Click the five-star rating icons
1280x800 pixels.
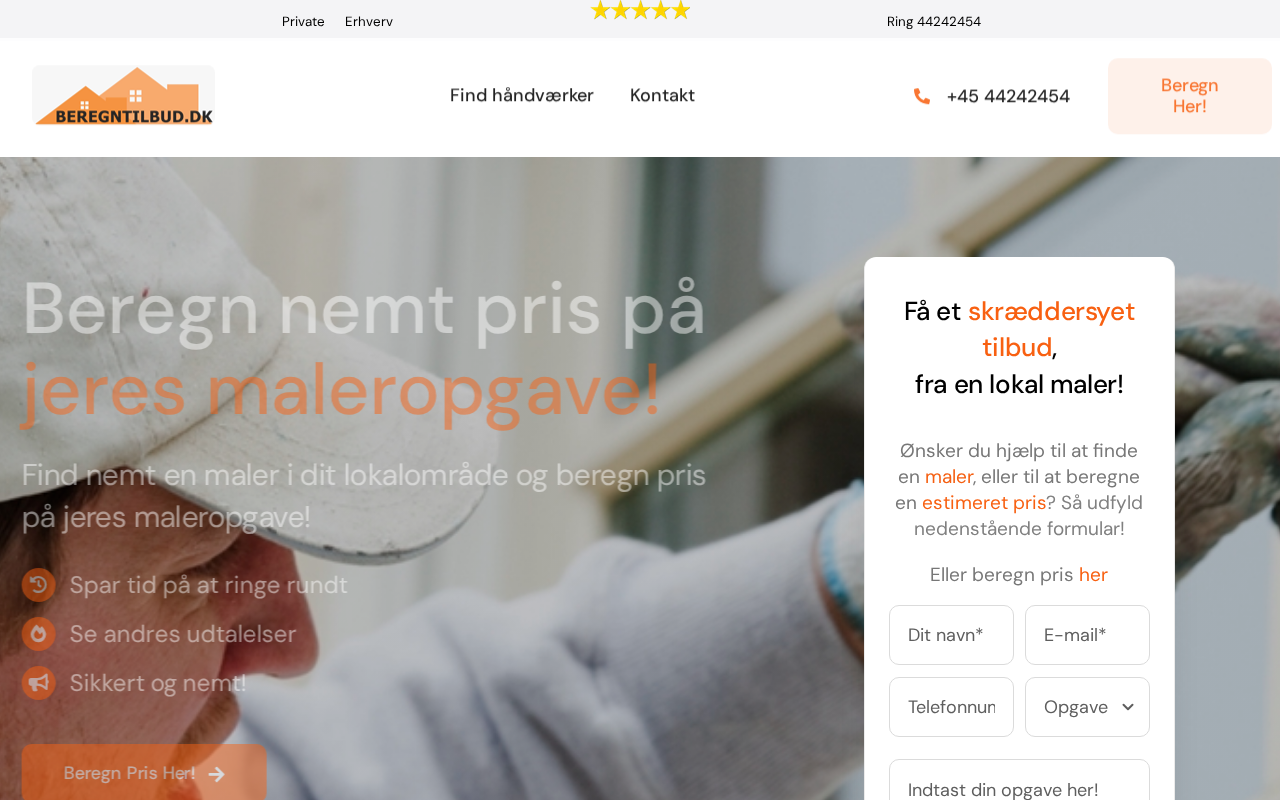click(x=640, y=11)
